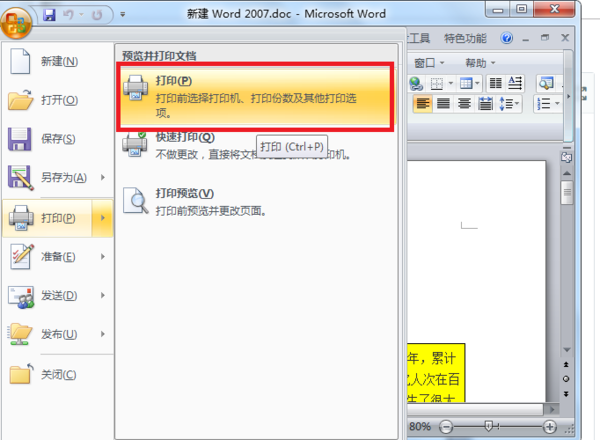
Task: Click the toolbar overflow right arrow
Action: tap(568, 96)
